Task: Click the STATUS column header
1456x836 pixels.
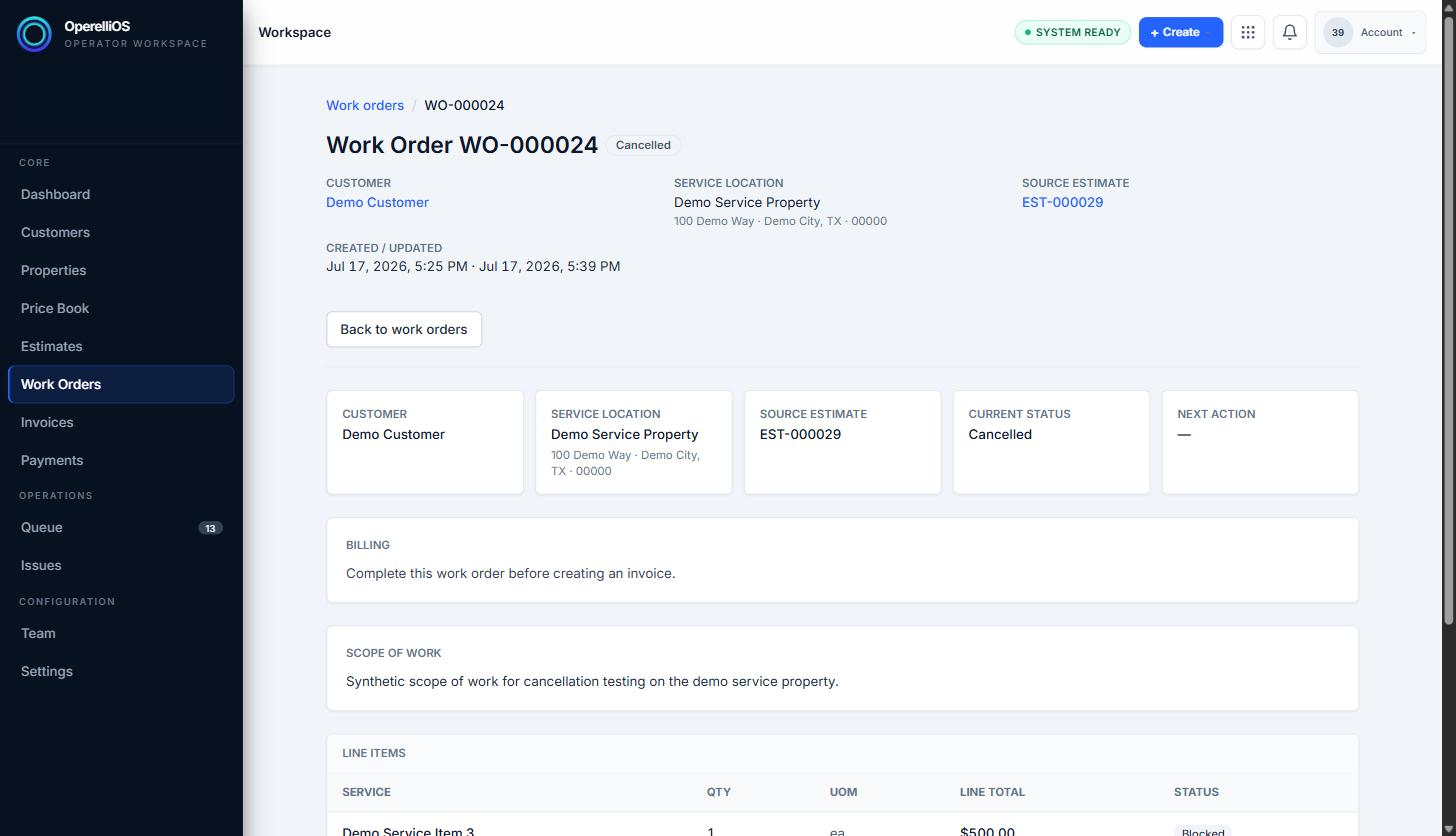Action: point(1196,792)
